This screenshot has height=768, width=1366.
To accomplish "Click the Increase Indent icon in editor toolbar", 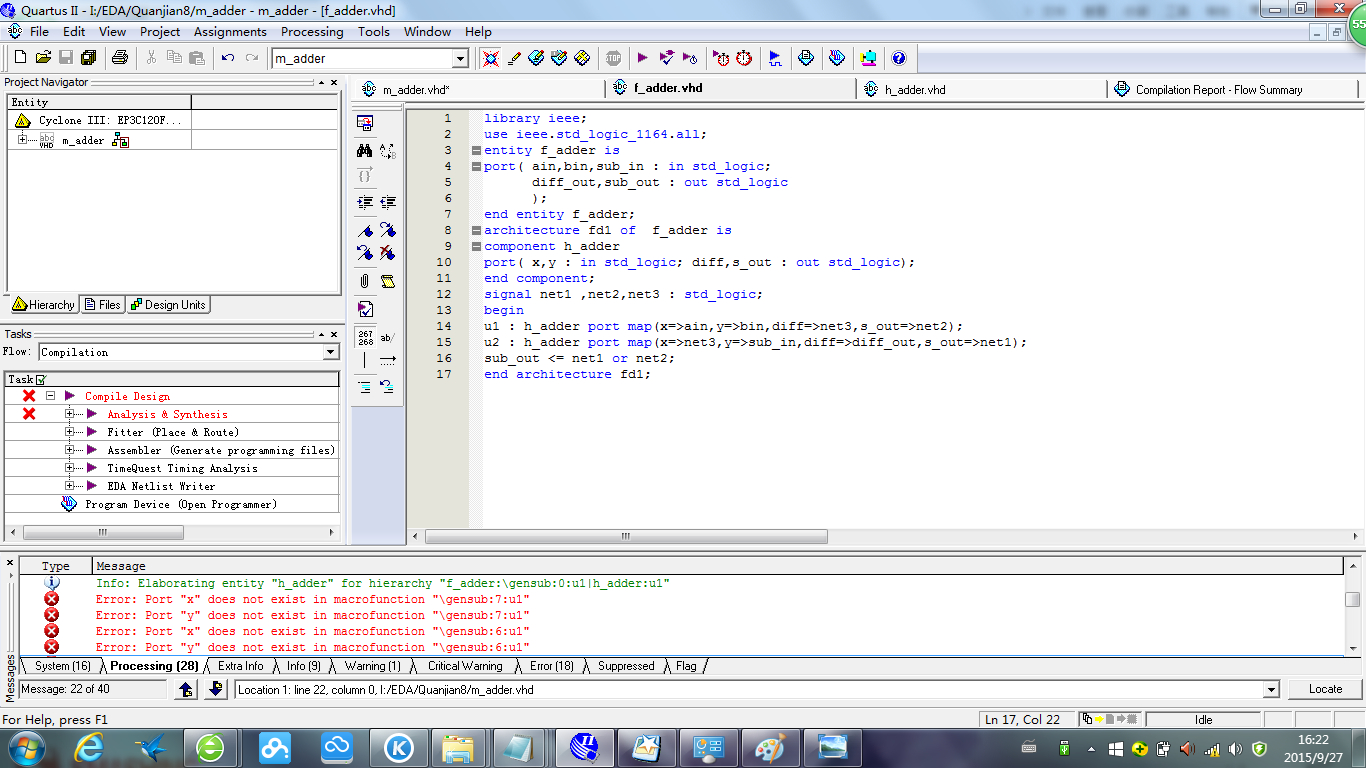I will [x=365, y=202].
